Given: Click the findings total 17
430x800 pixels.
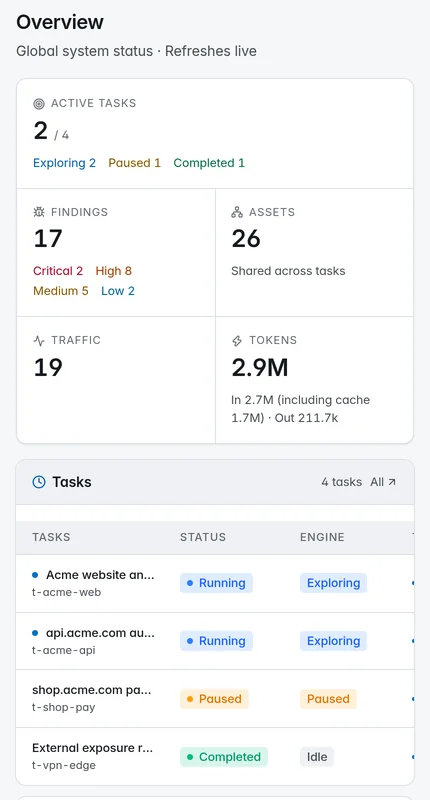Looking at the screenshot, I should coord(48,239).
